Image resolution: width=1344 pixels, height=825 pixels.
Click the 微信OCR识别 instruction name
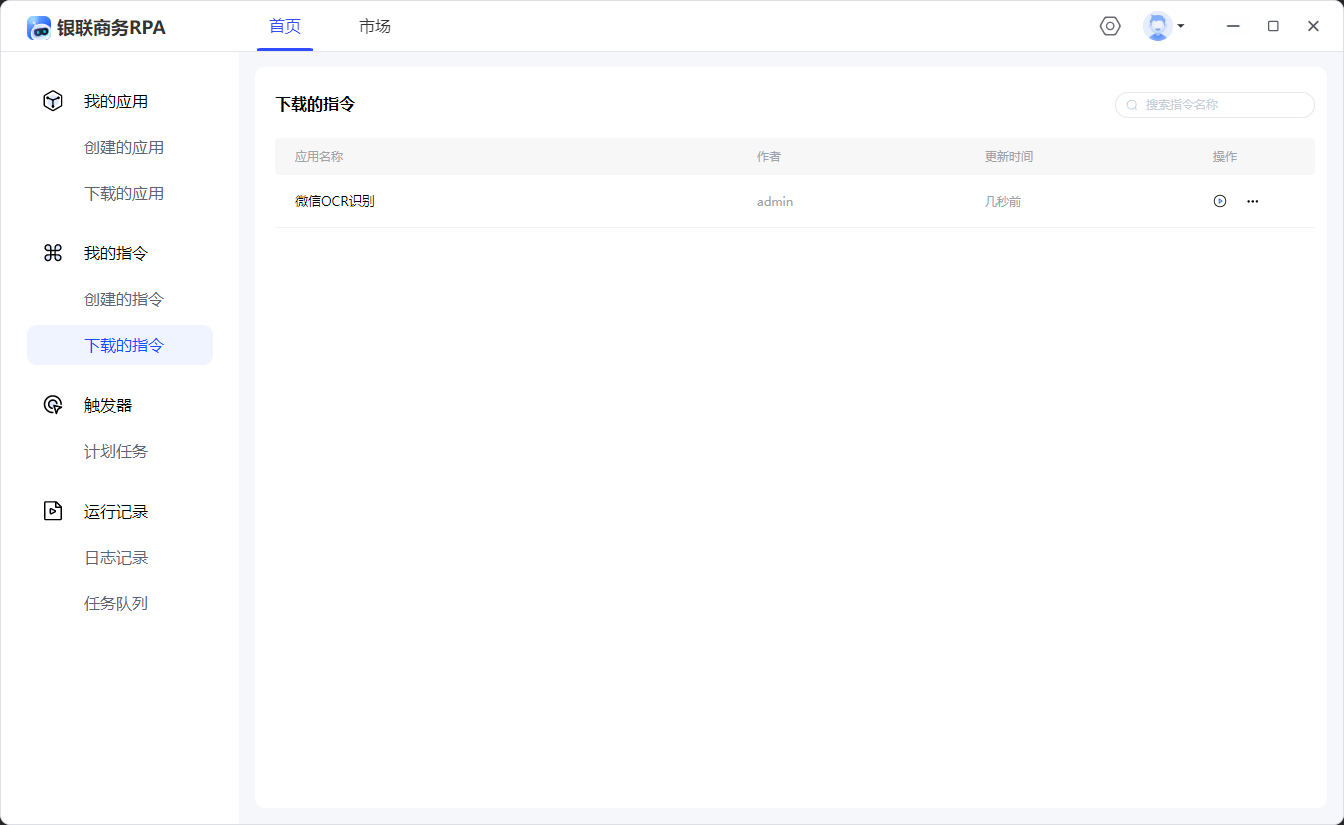(x=335, y=201)
